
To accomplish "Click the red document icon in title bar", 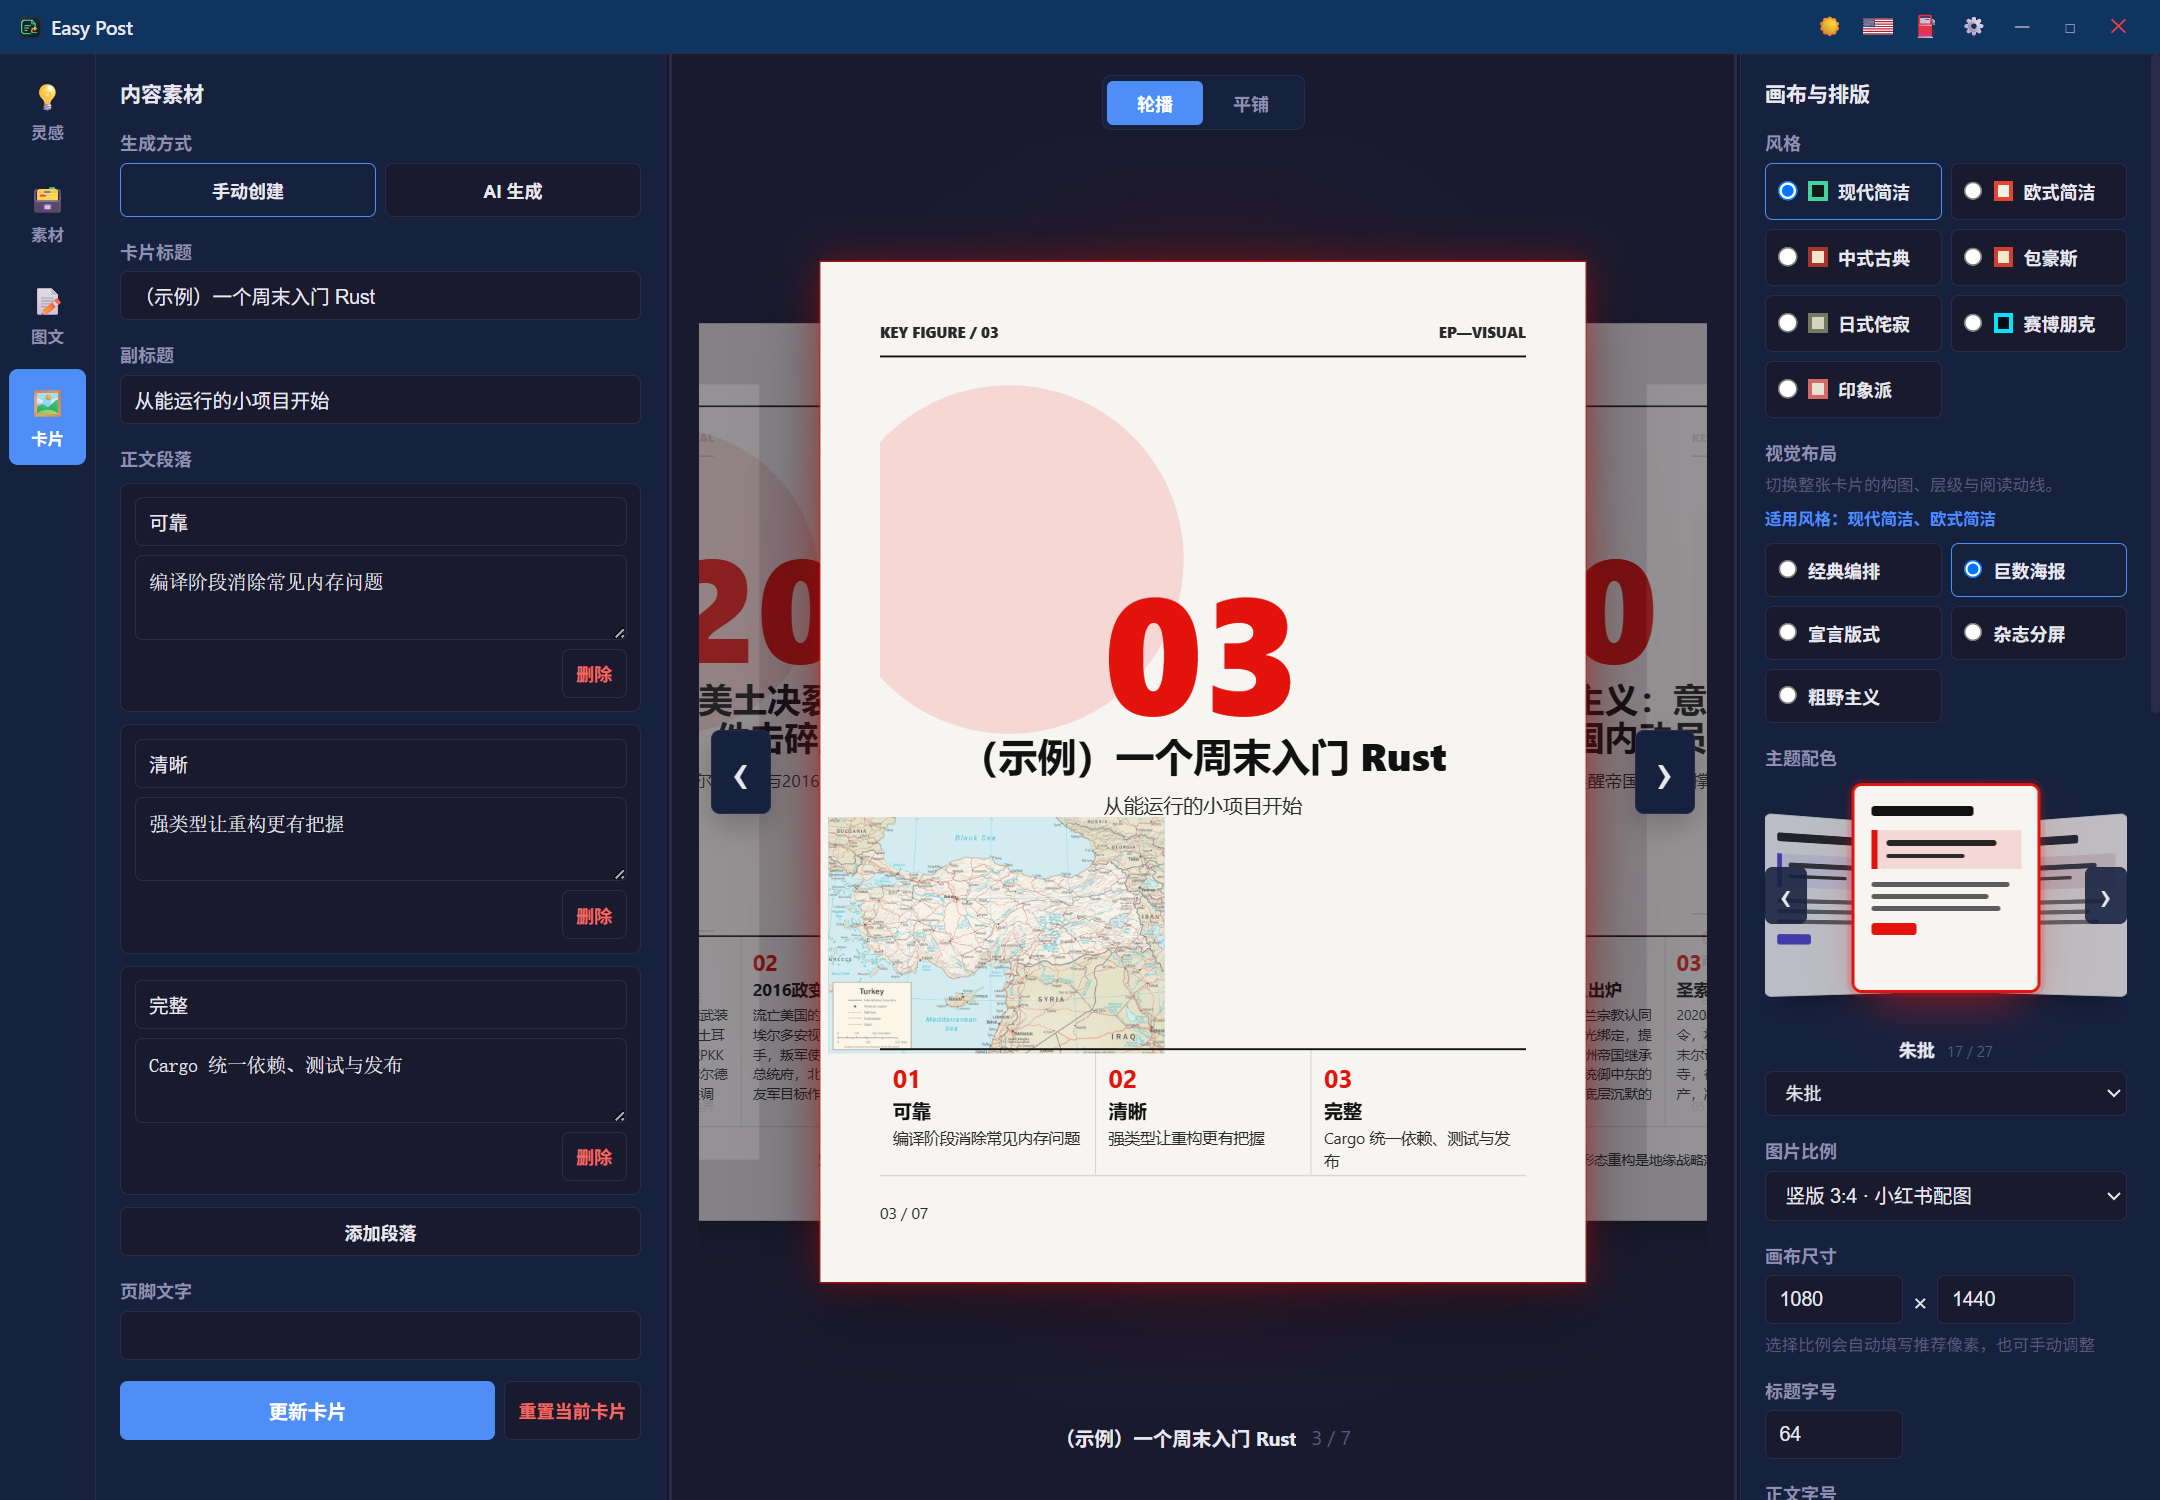I will tap(1925, 27).
